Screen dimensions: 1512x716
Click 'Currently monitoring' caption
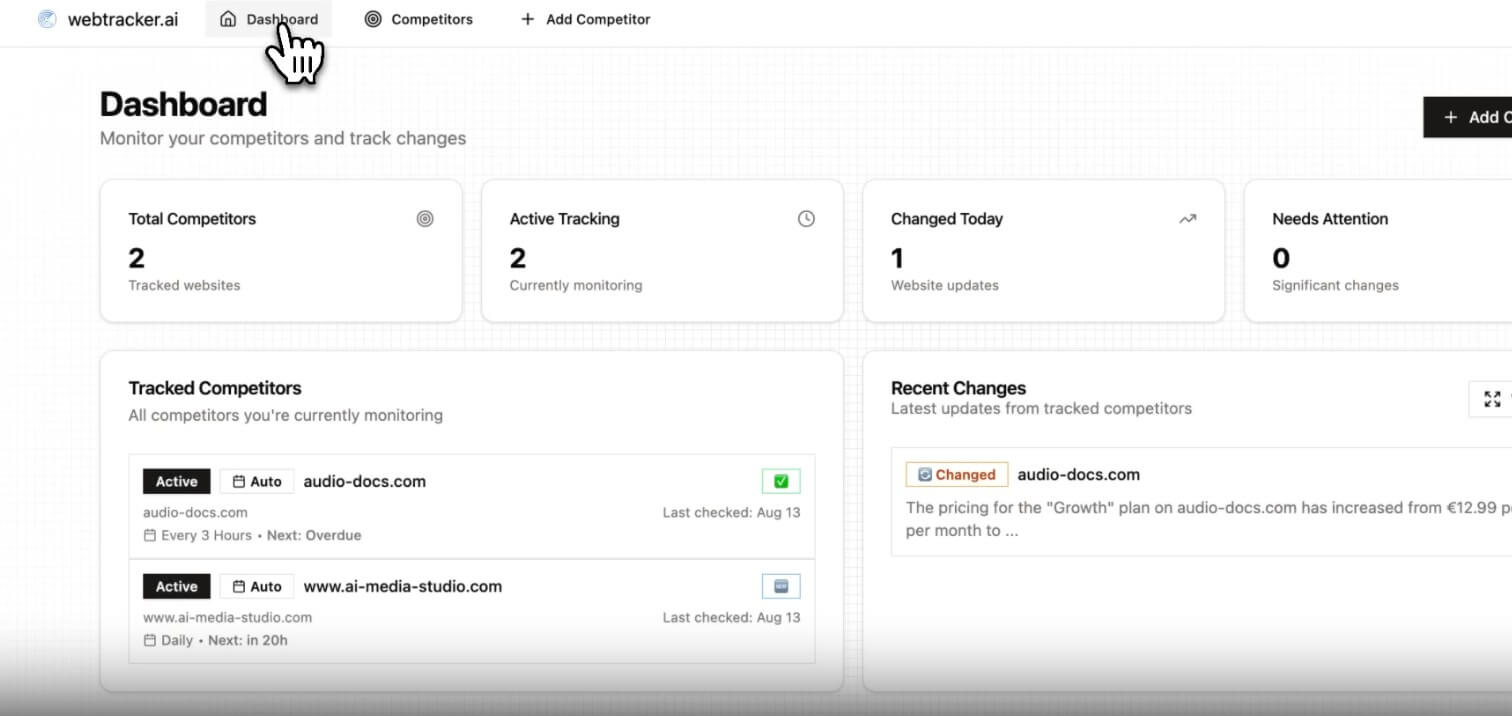(x=576, y=285)
